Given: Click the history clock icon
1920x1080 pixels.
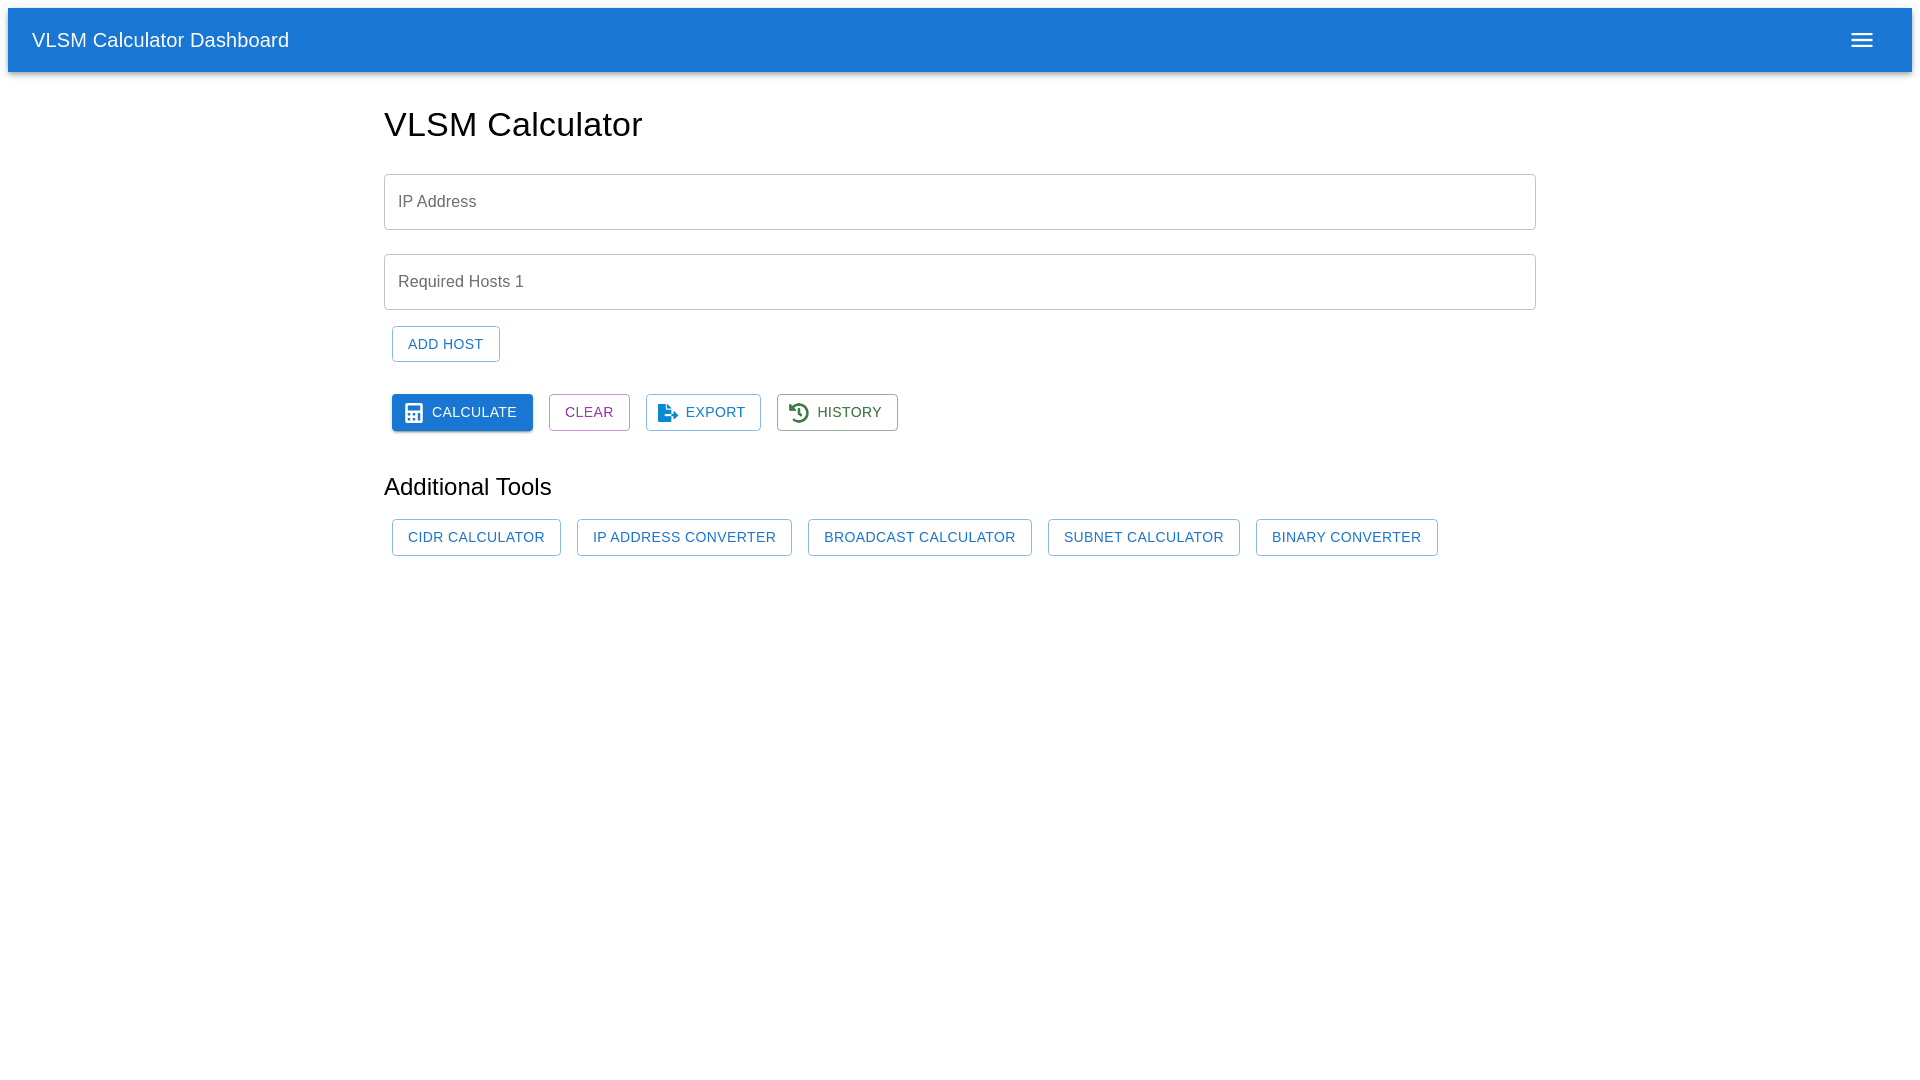Looking at the screenshot, I should (x=798, y=413).
